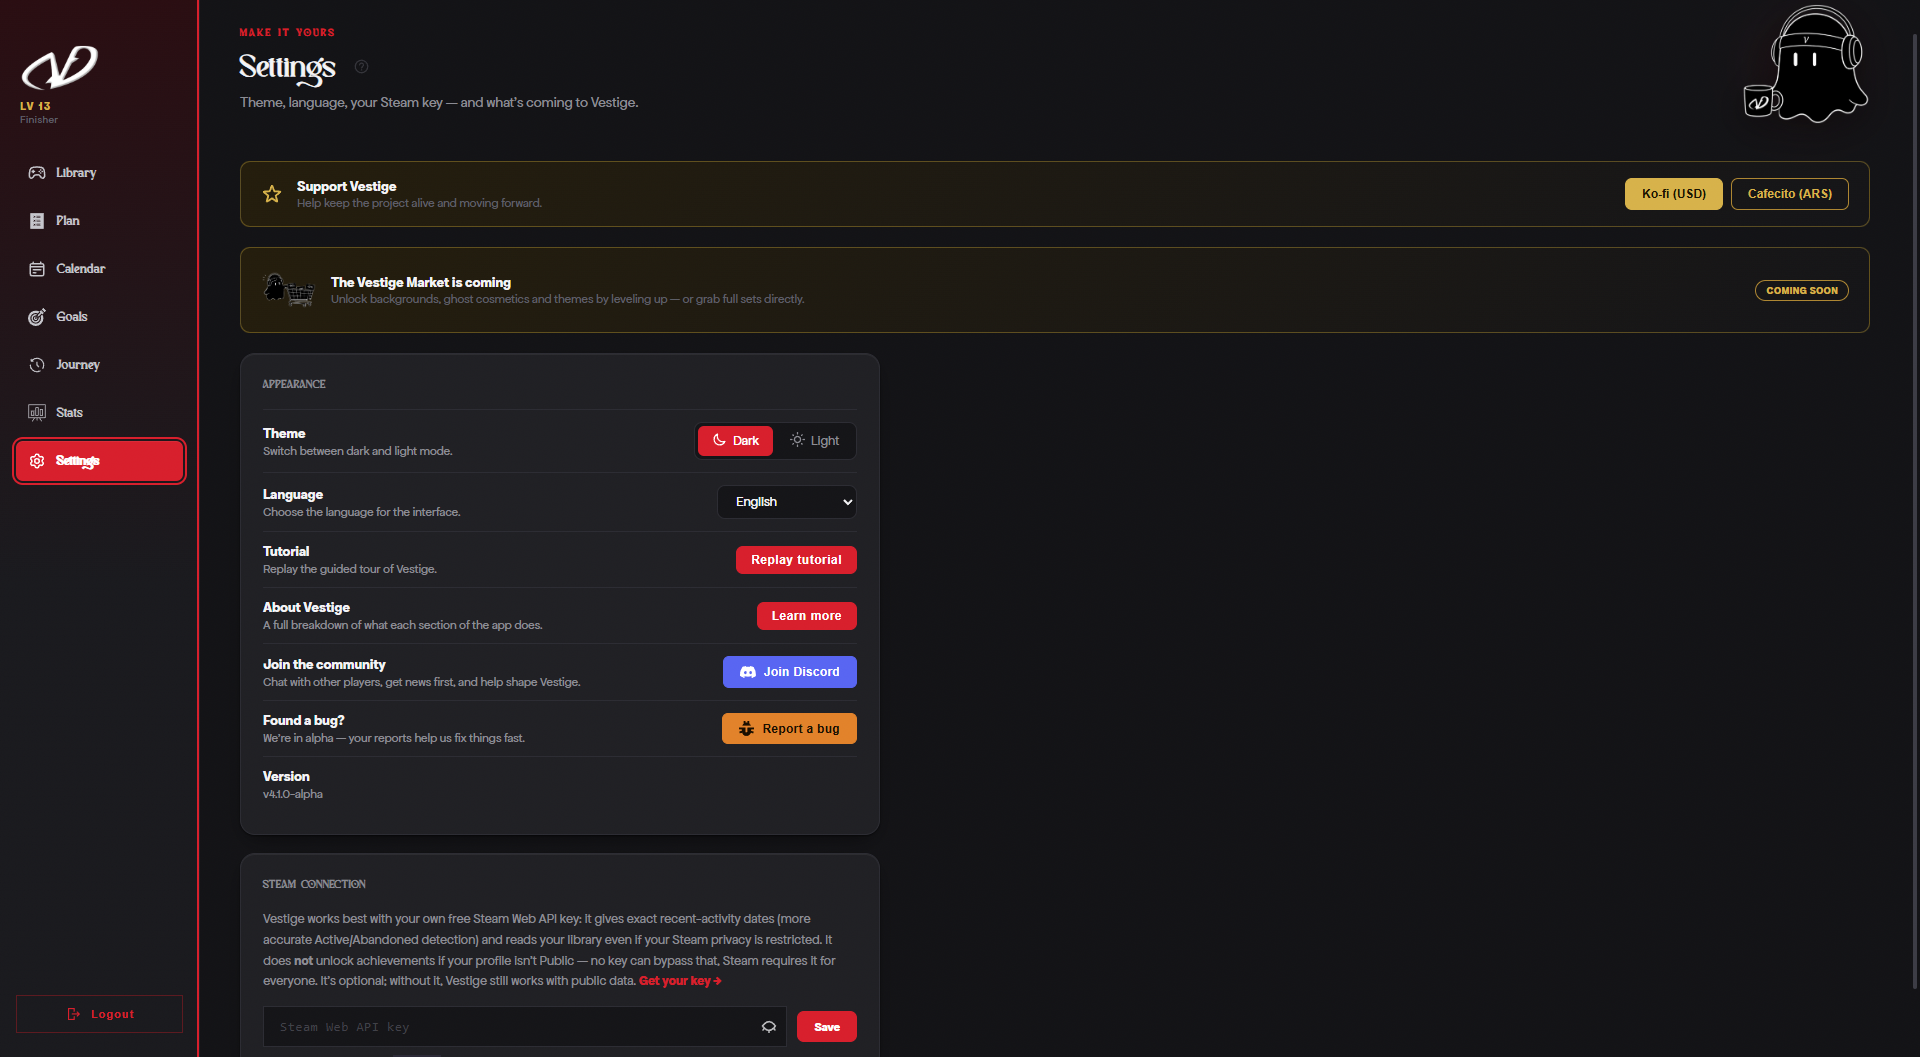Click the Calendar icon in the sidebar
This screenshot has height=1057, width=1920.
click(x=37, y=269)
